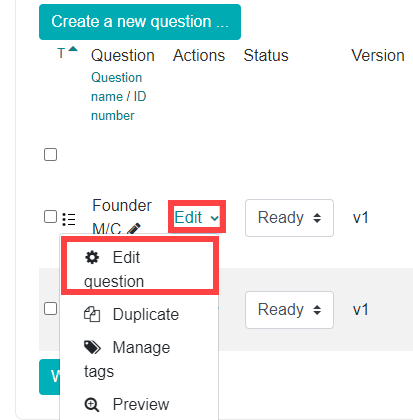Click the Preview magnifier icon
This screenshot has height=420, width=413.
[92, 405]
